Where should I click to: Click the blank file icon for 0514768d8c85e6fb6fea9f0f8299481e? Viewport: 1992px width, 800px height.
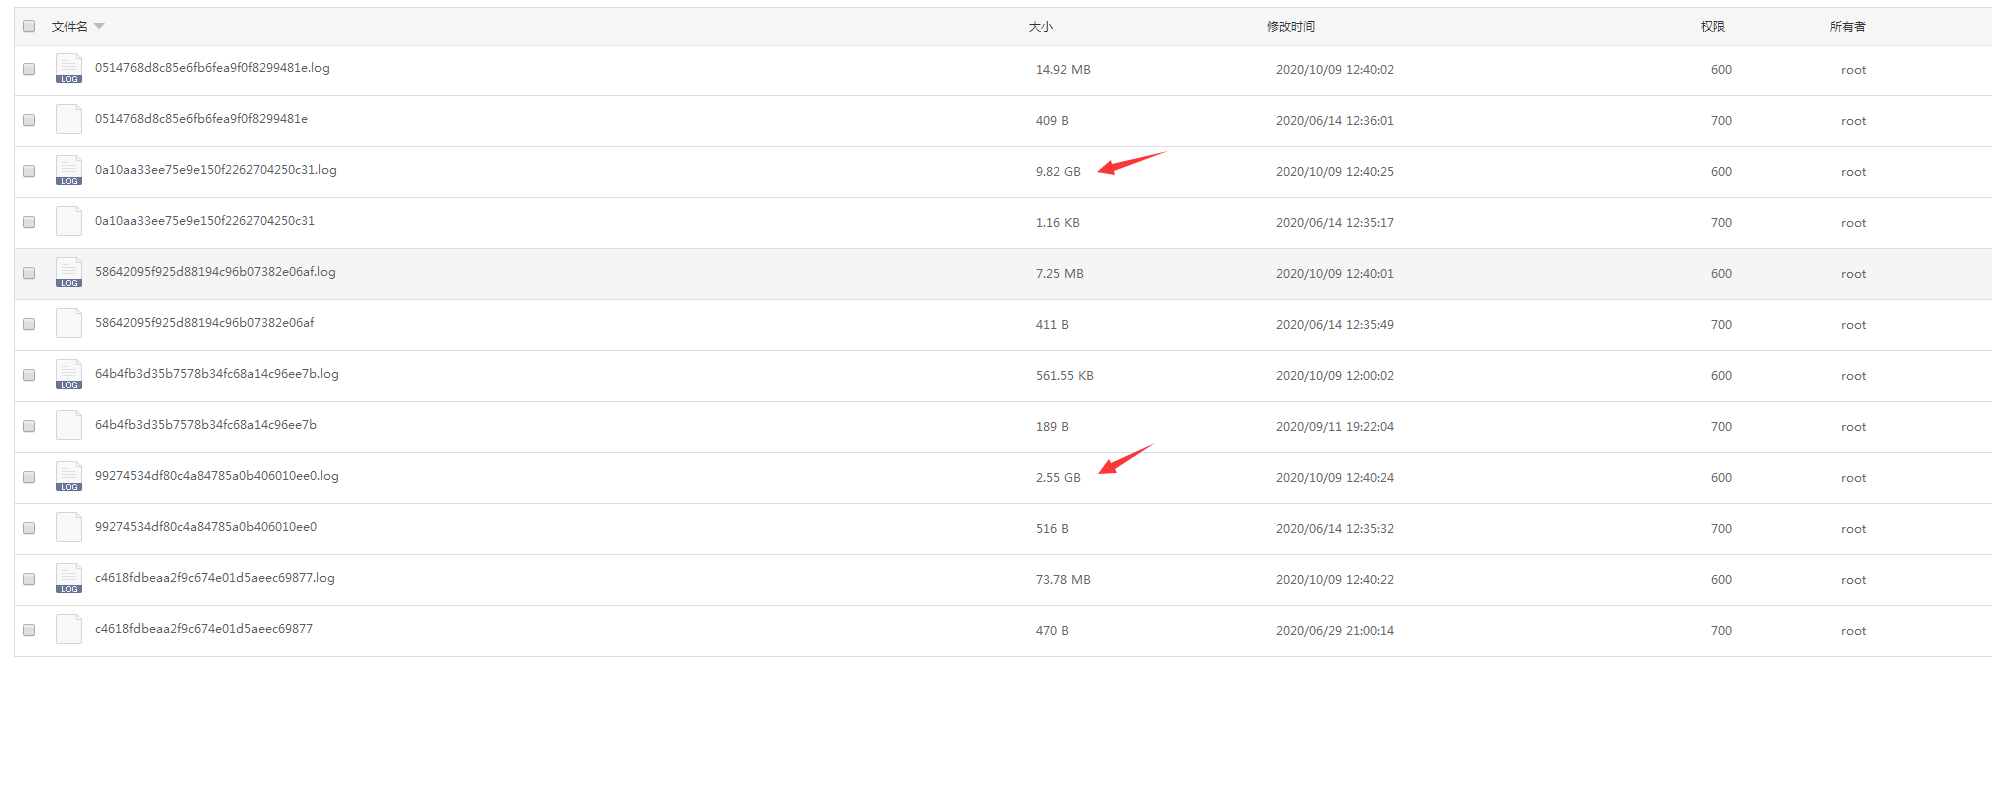pyautogui.click(x=69, y=120)
